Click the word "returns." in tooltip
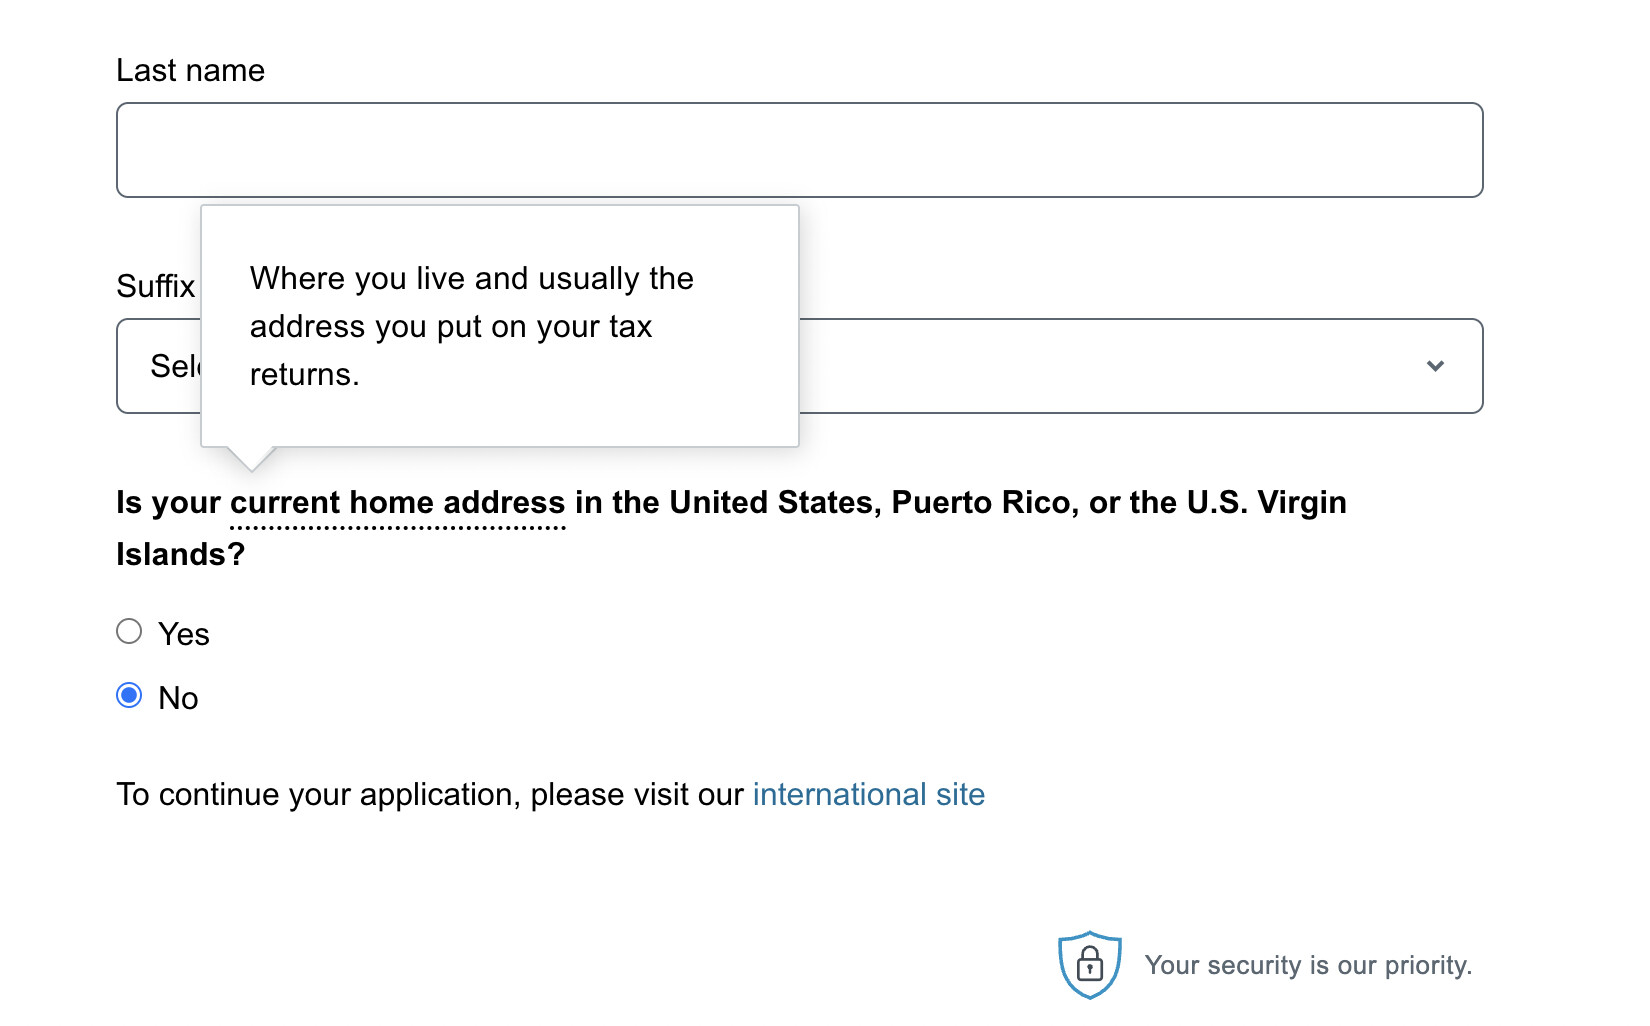The image size is (1650, 1026). coord(304,374)
